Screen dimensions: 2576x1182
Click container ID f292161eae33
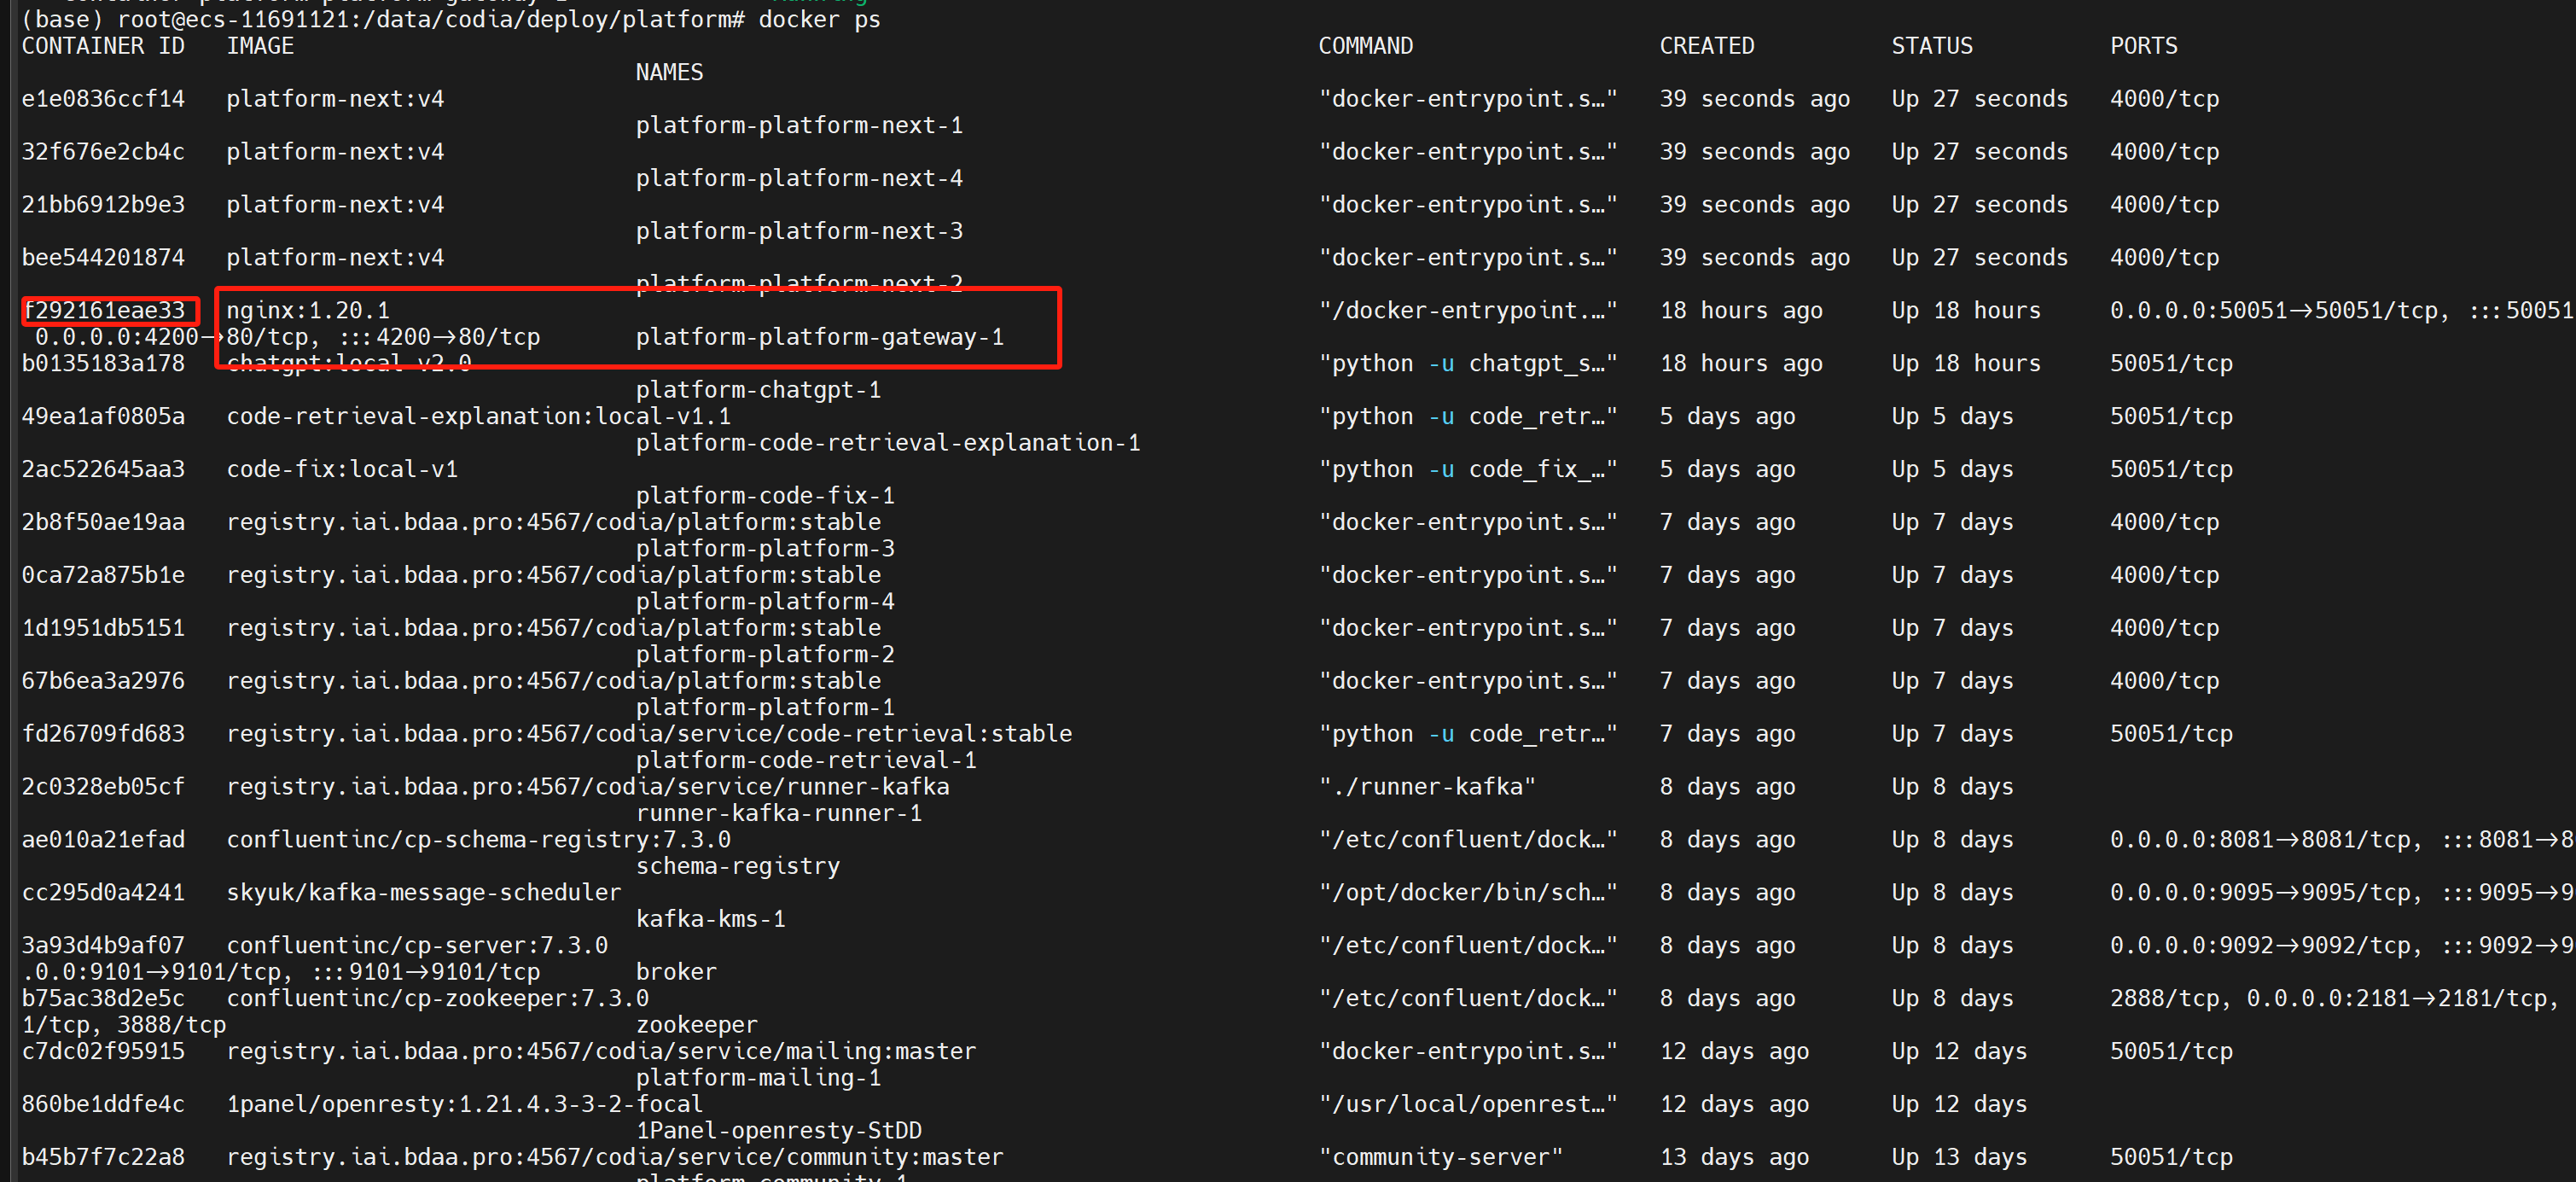click(x=104, y=310)
